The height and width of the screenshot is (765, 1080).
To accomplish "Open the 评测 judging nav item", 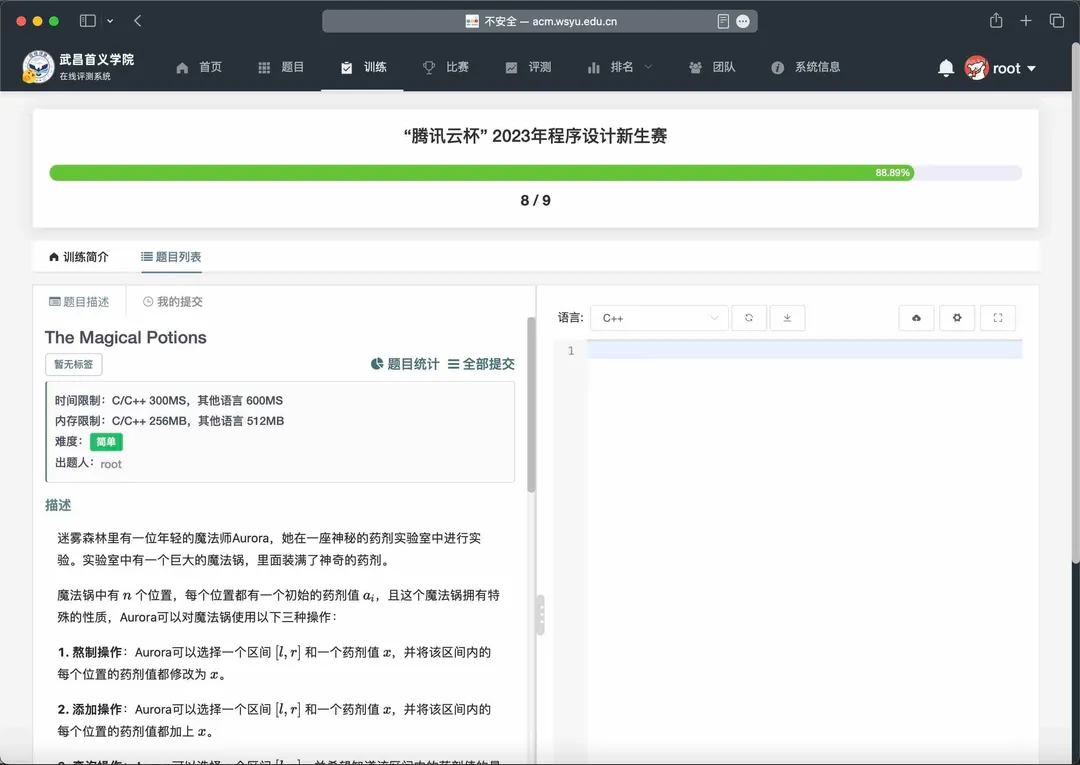I will tap(528, 67).
